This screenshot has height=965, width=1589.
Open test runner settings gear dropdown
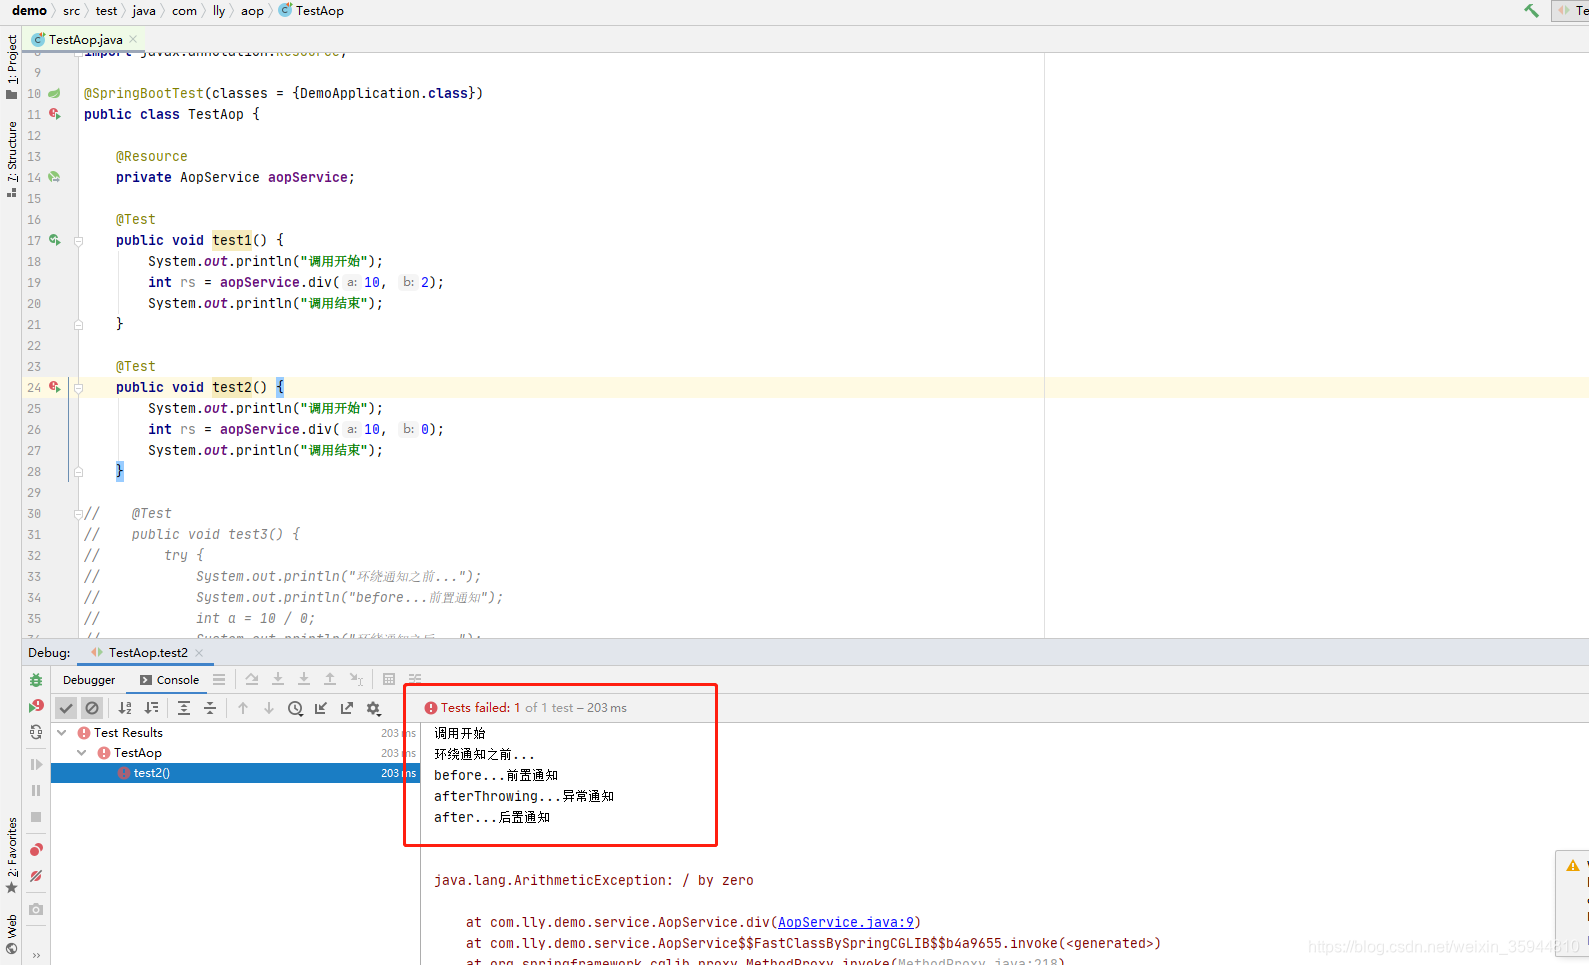374,708
